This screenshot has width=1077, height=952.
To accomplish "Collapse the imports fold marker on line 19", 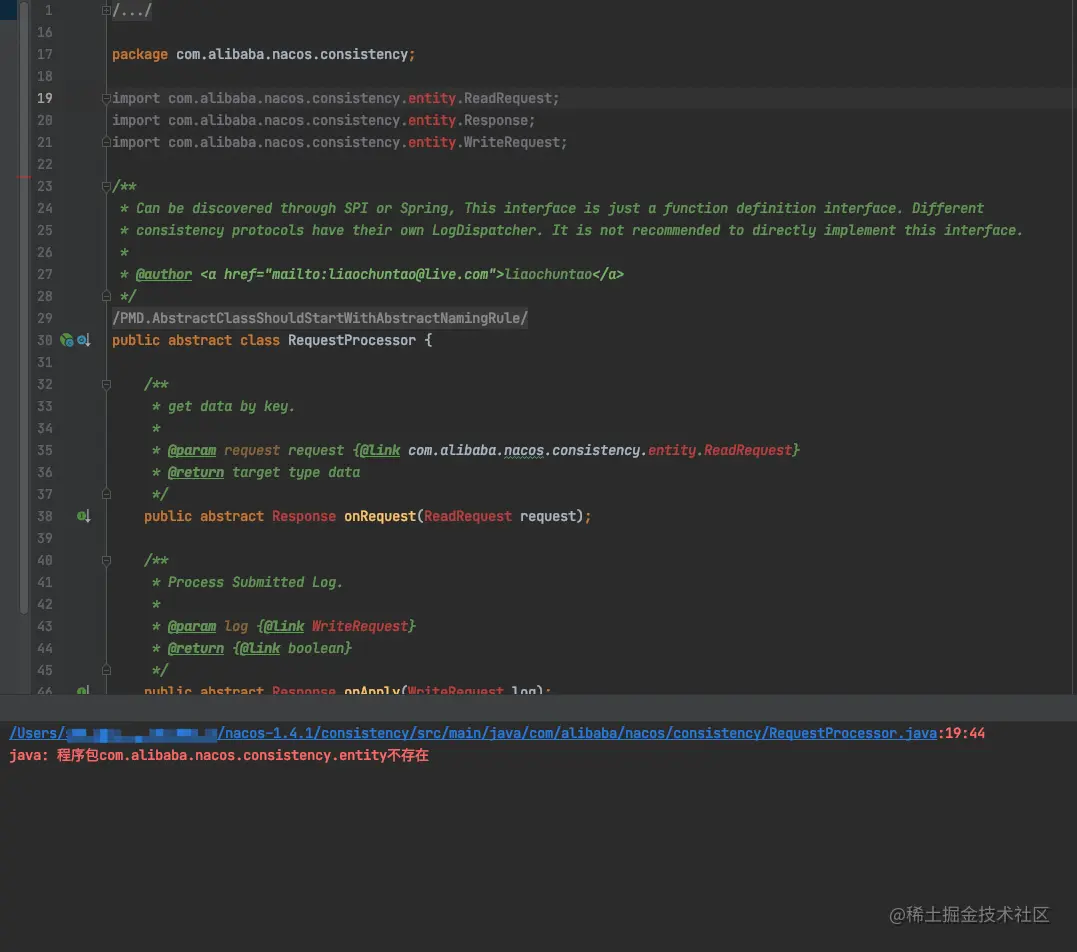I will (106, 98).
